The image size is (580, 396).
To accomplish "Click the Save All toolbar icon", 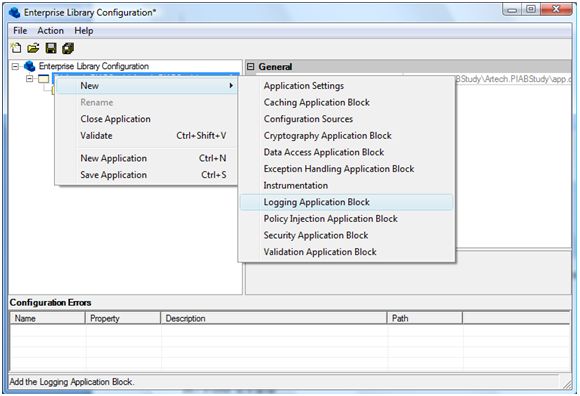I will point(68,48).
